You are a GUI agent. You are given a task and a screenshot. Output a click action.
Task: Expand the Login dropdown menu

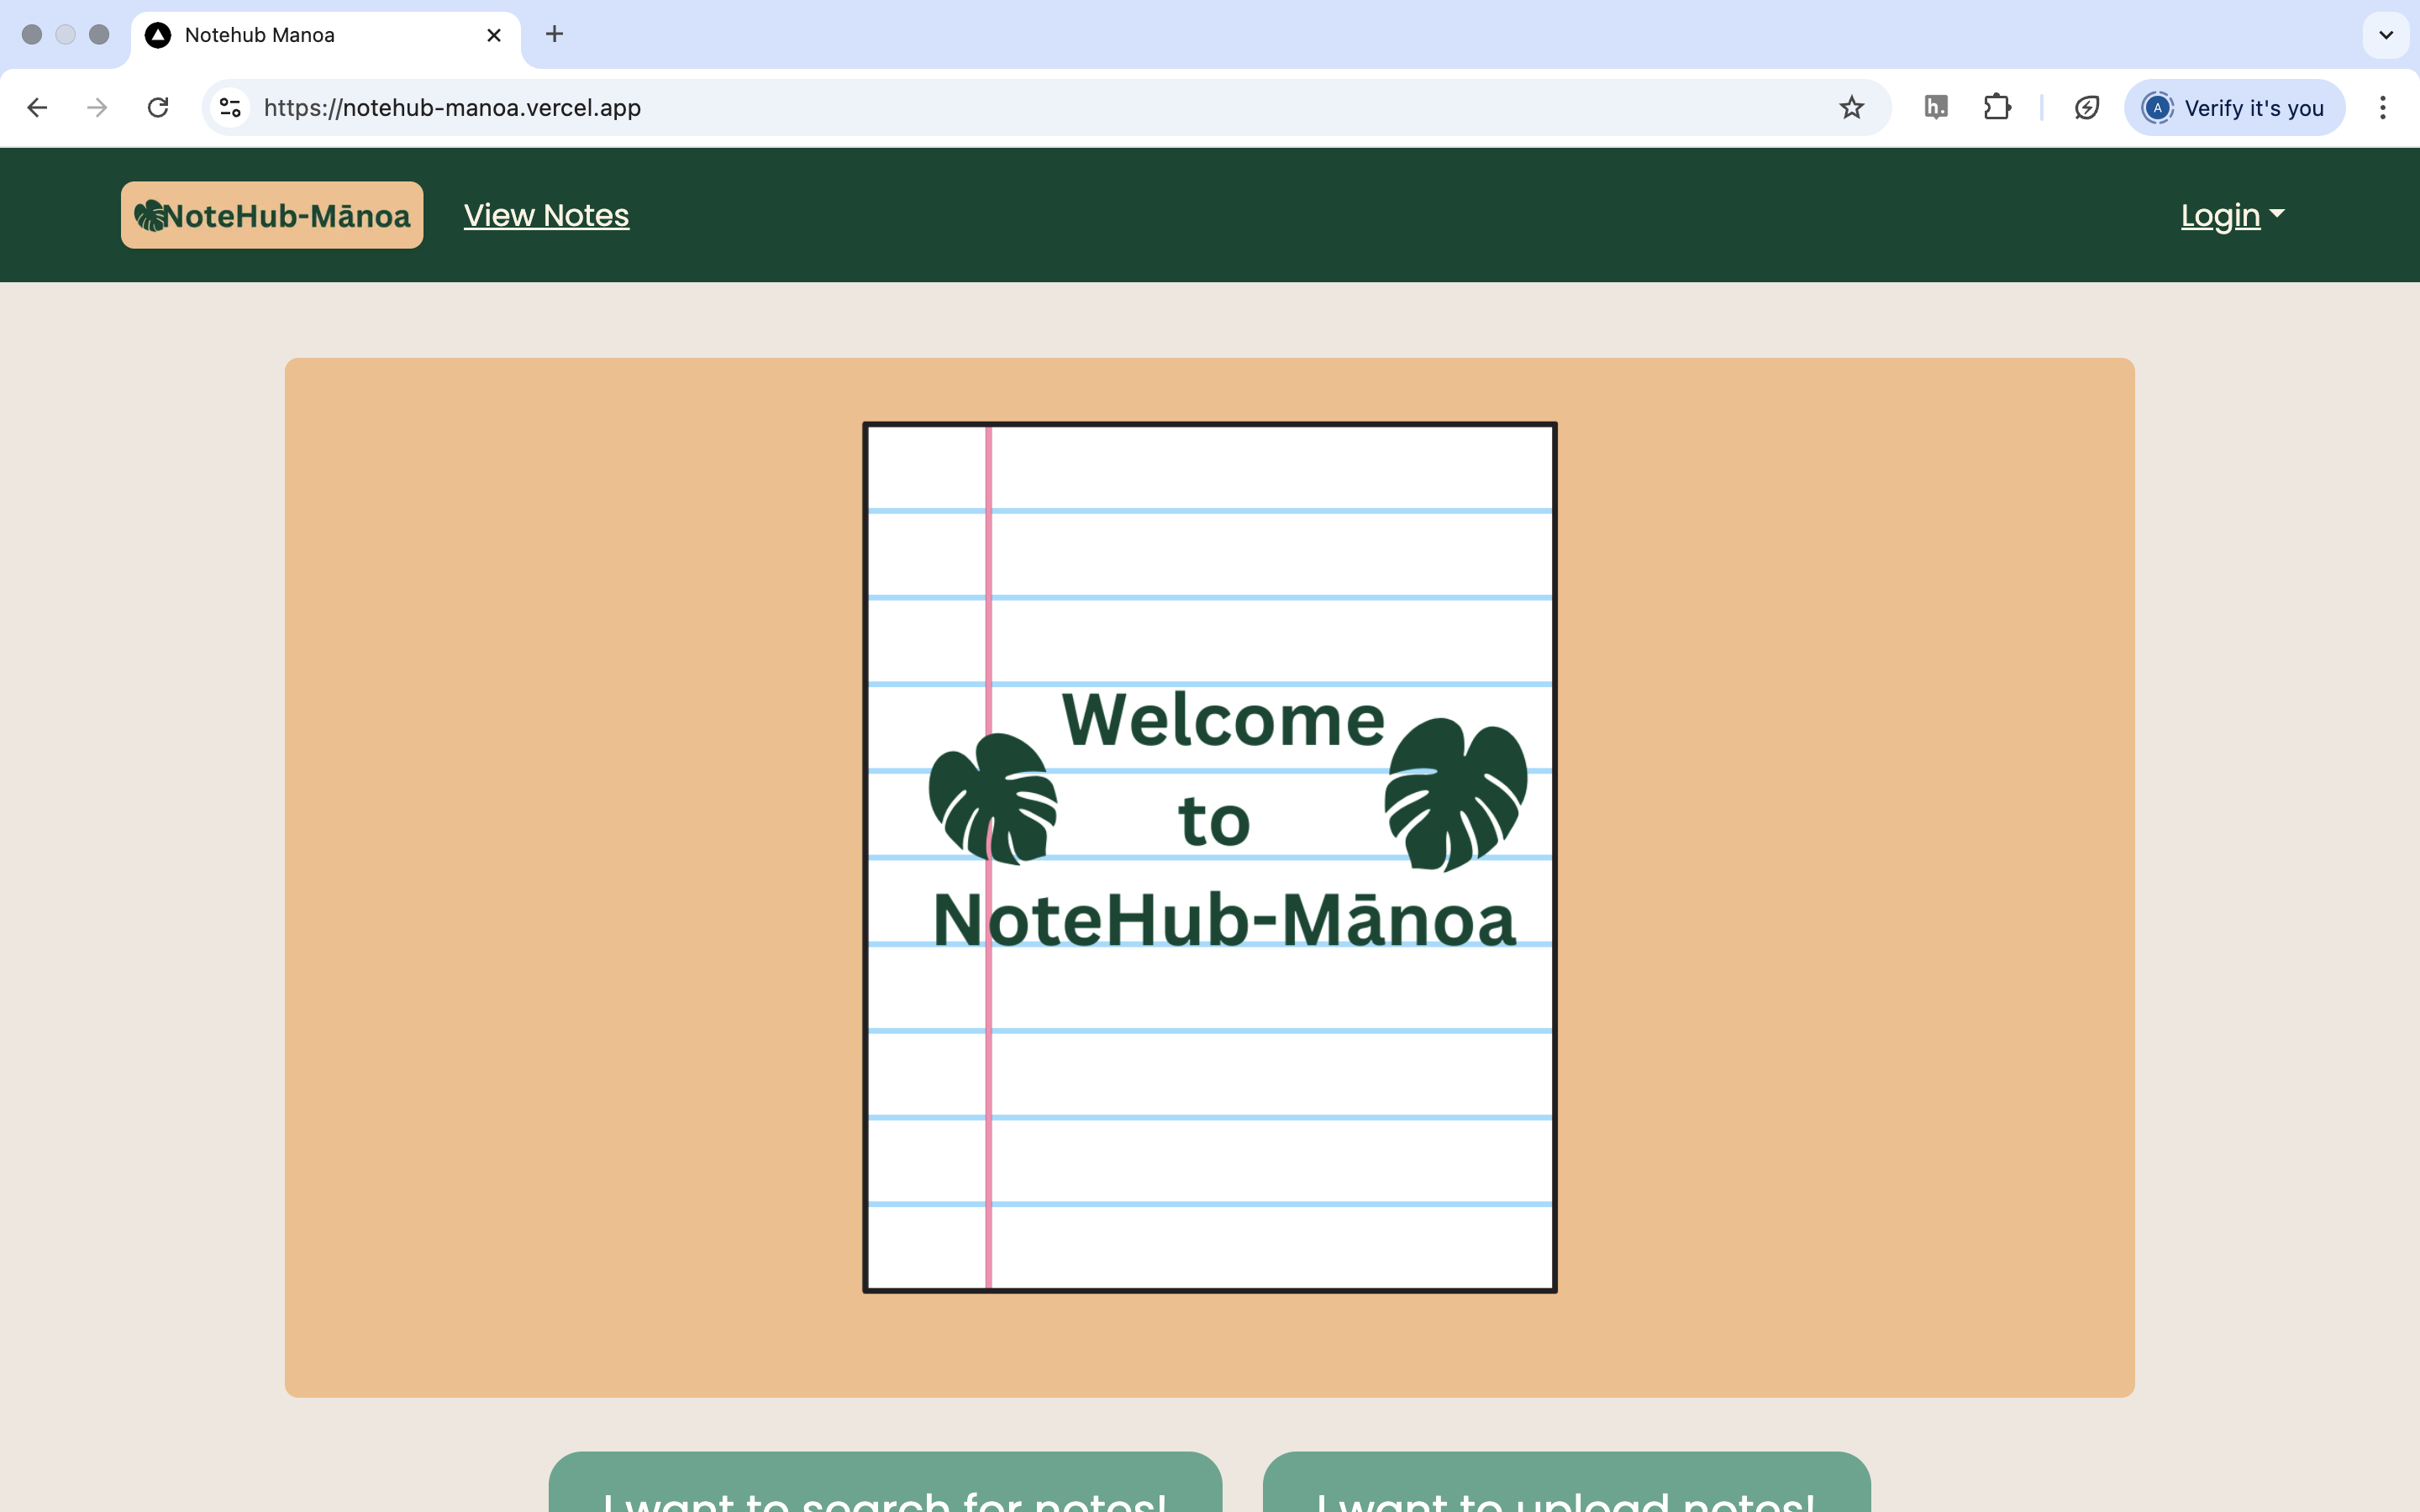click(2231, 215)
